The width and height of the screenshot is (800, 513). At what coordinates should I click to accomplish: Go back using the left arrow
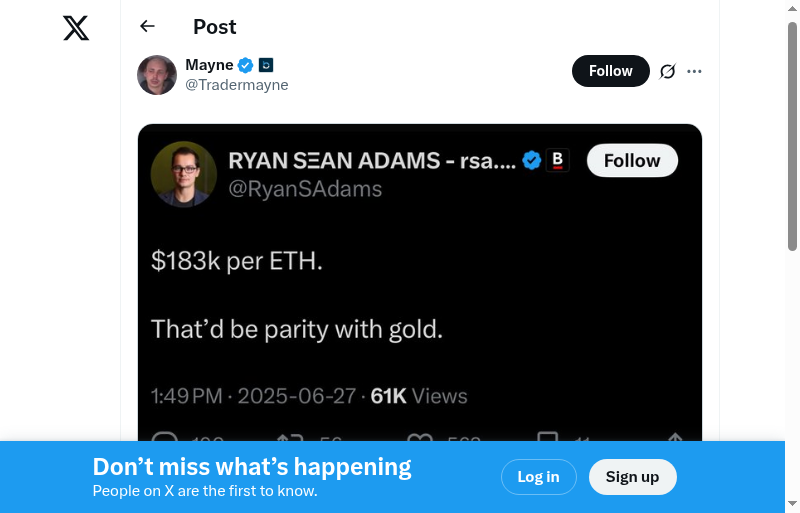(x=148, y=26)
